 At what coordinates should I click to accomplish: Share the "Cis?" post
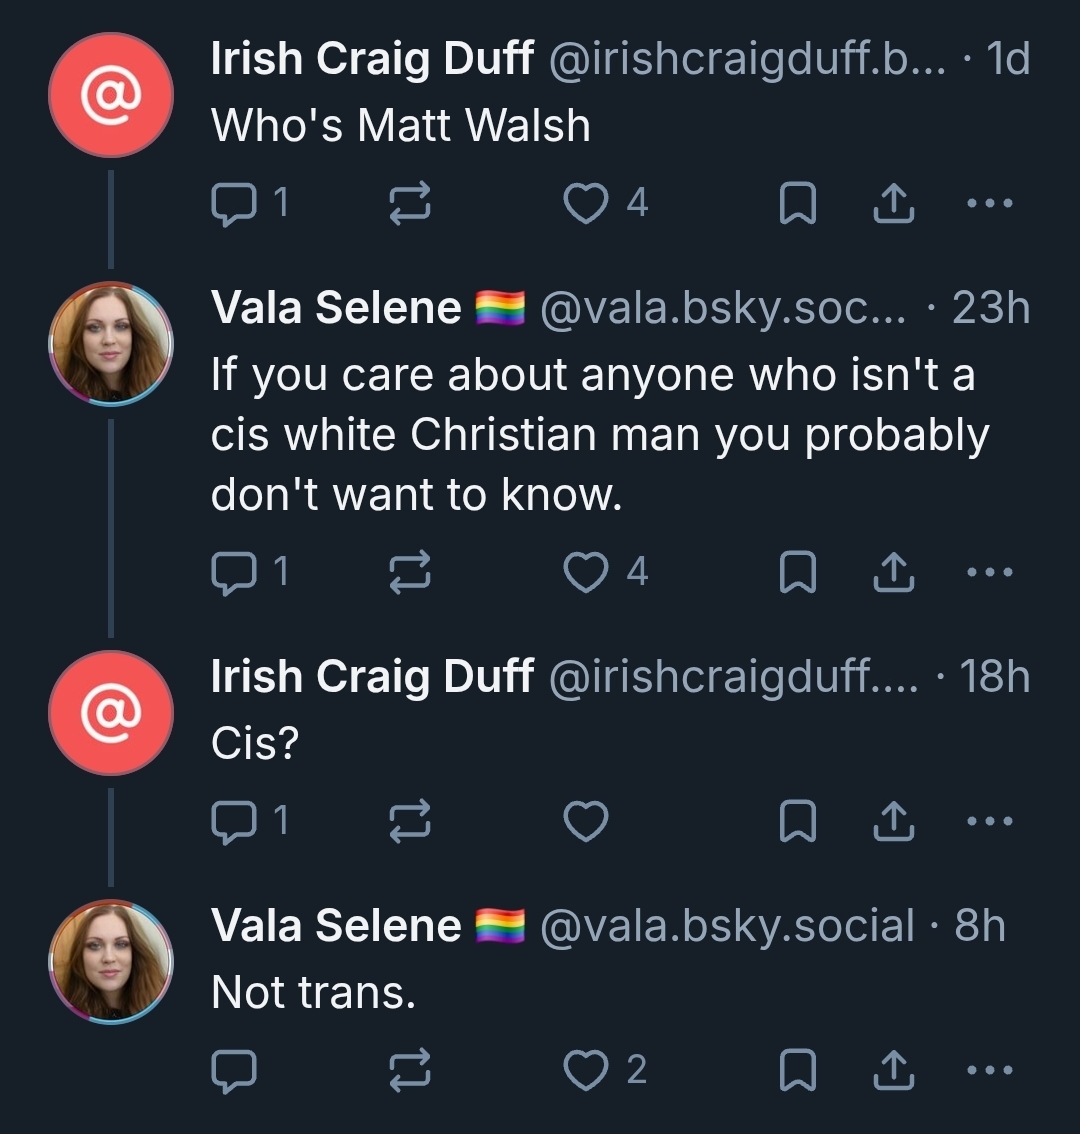coord(893,822)
